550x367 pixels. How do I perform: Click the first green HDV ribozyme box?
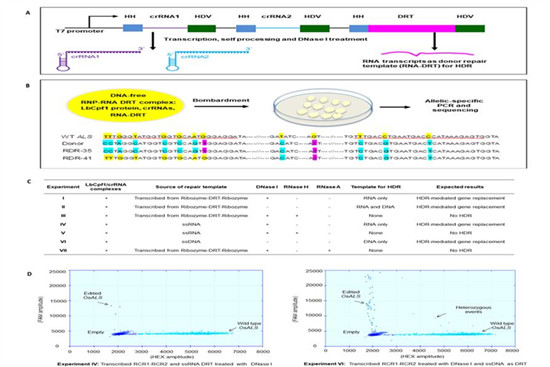(x=202, y=28)
